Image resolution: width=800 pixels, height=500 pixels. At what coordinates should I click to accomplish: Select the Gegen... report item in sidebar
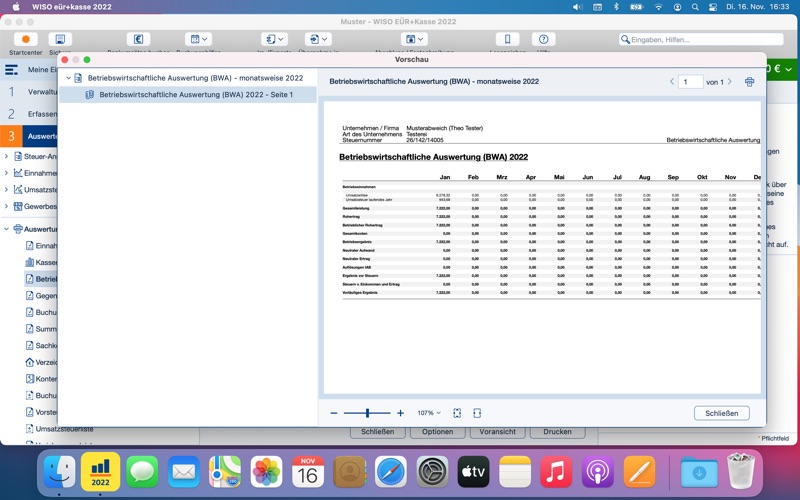[41, 296]
